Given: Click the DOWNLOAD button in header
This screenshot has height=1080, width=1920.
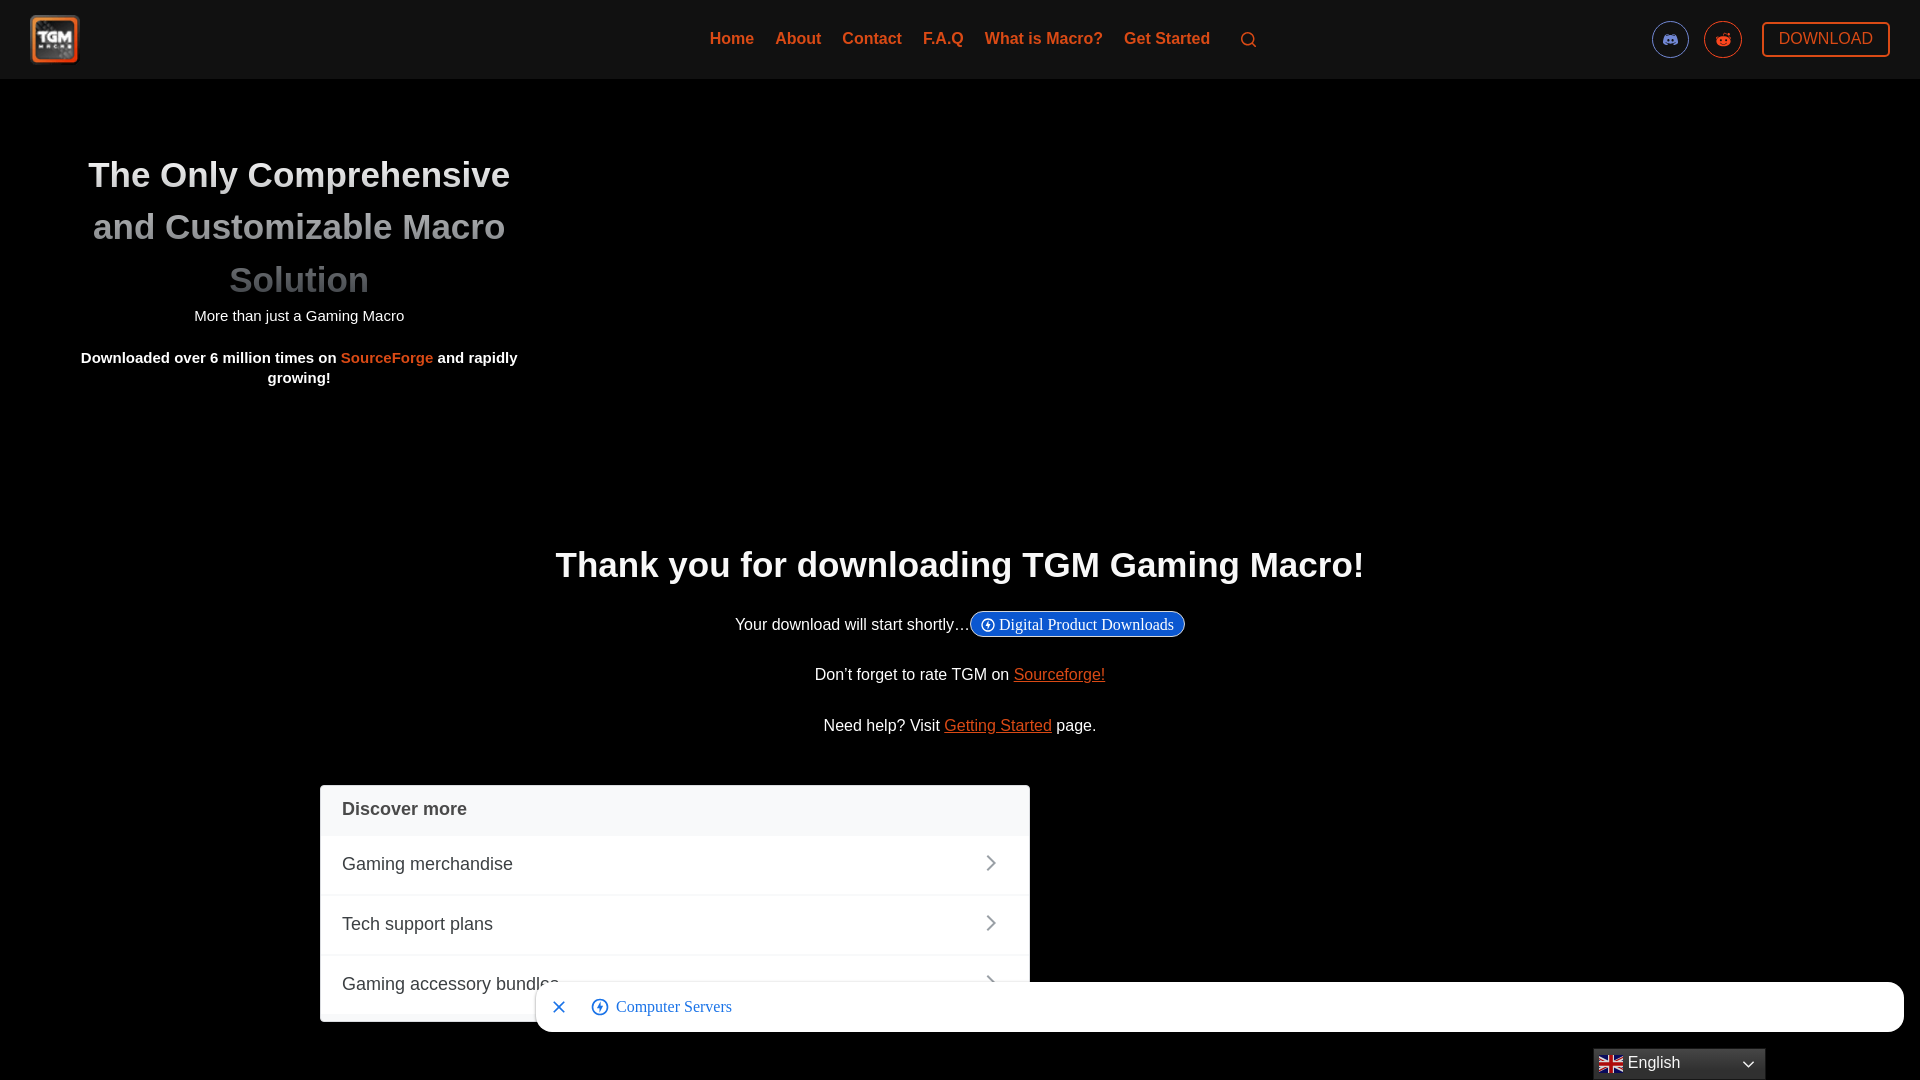Looking at the screenshot, I should 1825,39.
